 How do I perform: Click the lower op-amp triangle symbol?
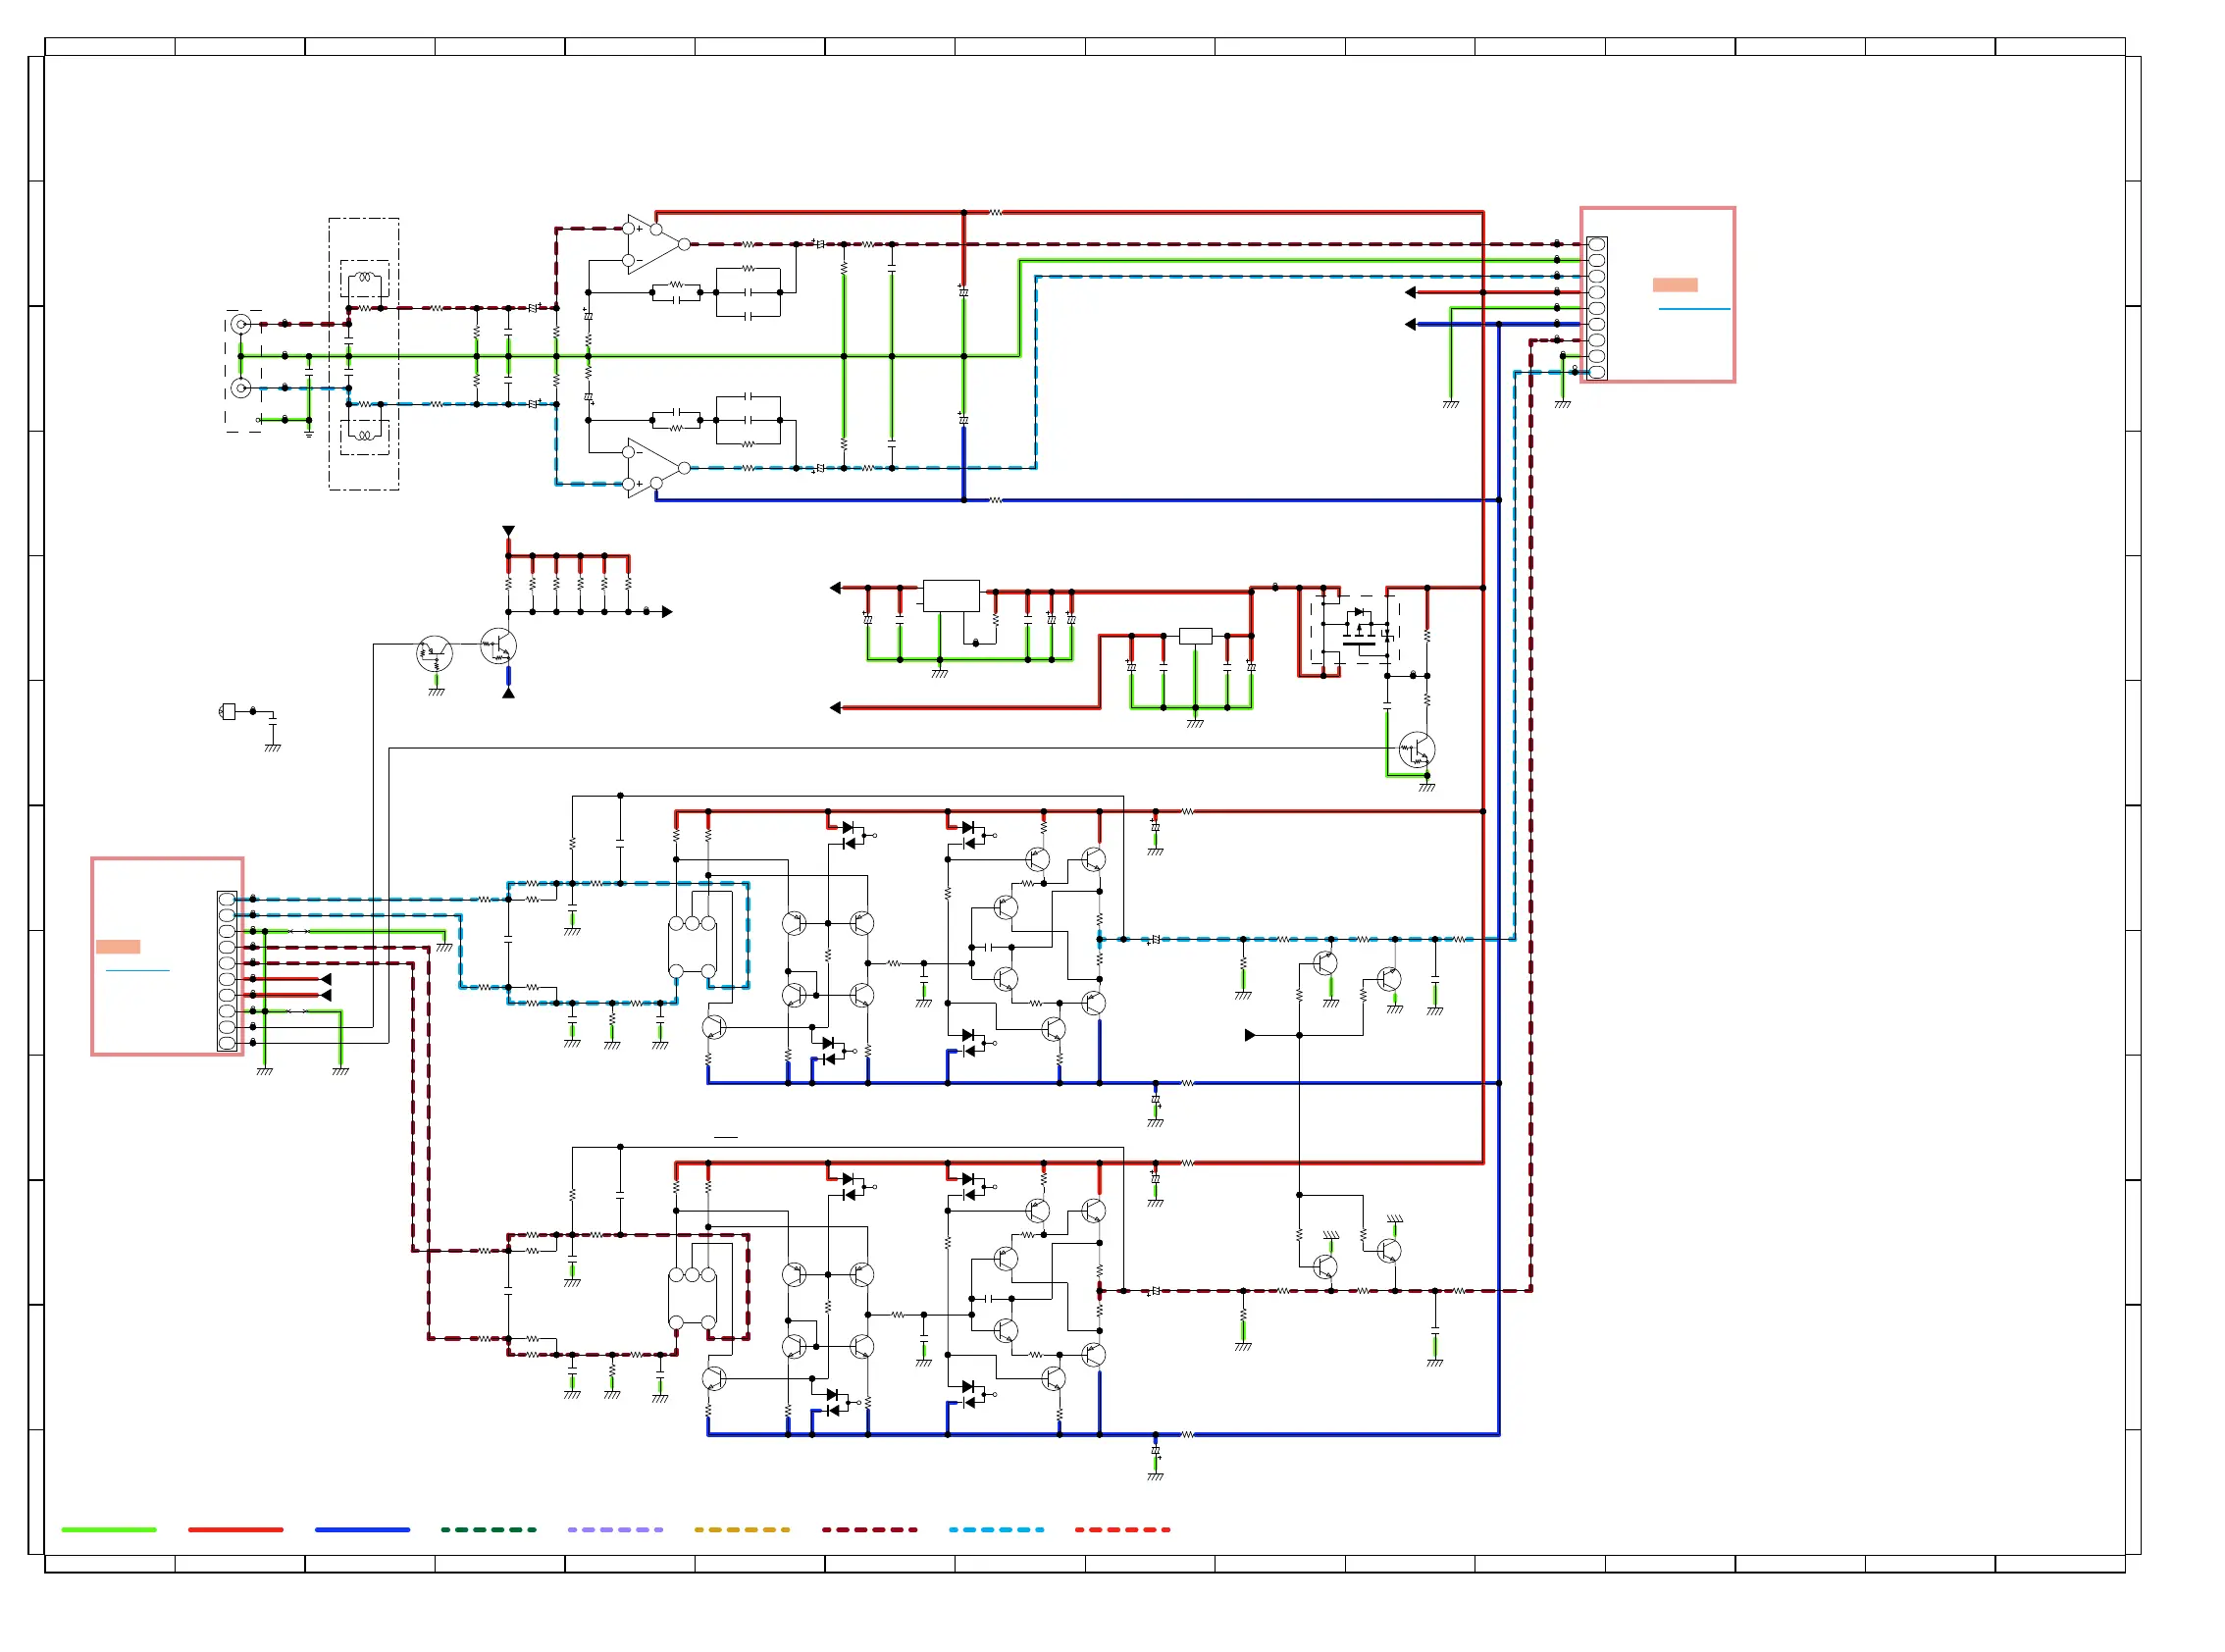pyautogui.click(x=653, y=468)
